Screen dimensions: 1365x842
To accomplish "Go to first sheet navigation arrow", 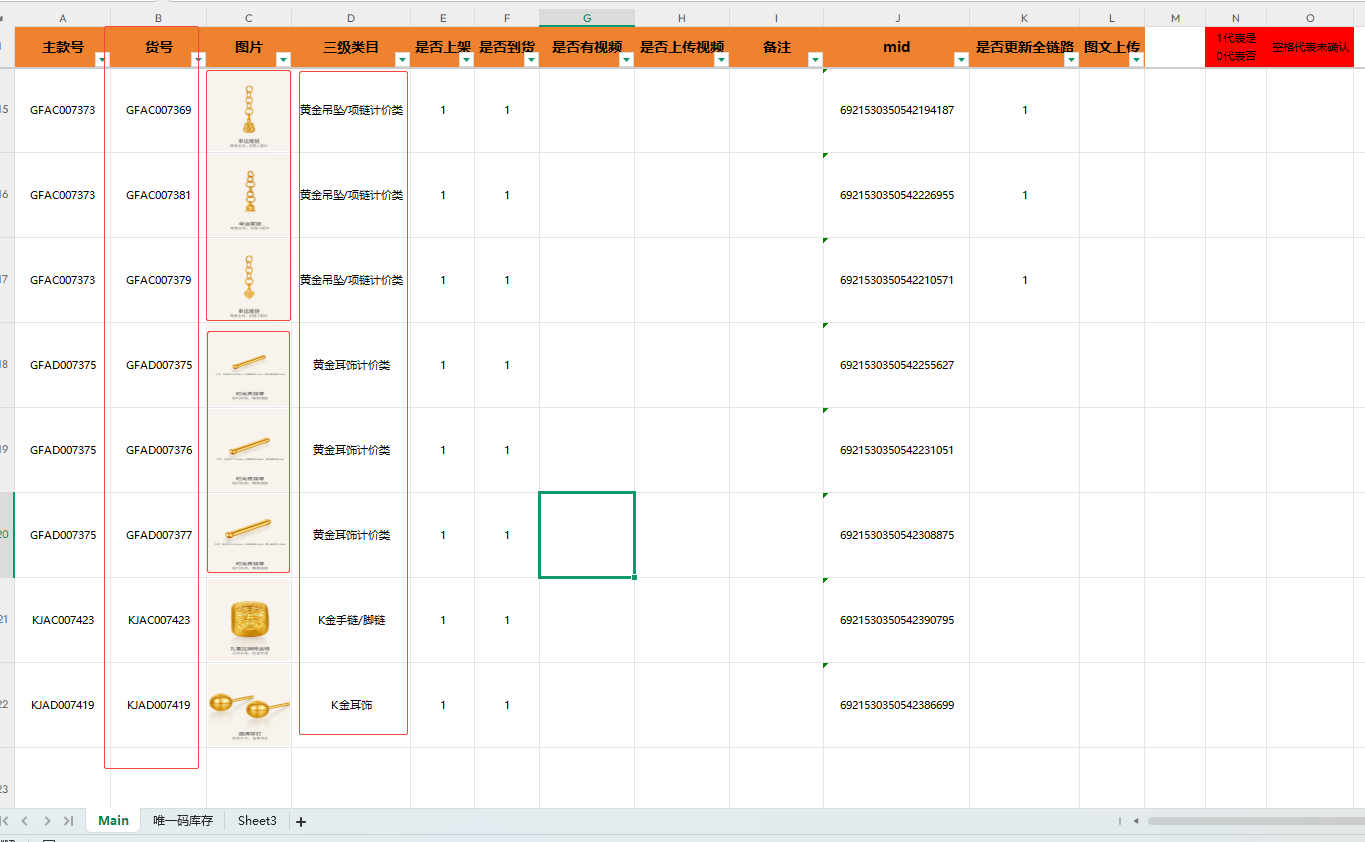I will 6,821.
